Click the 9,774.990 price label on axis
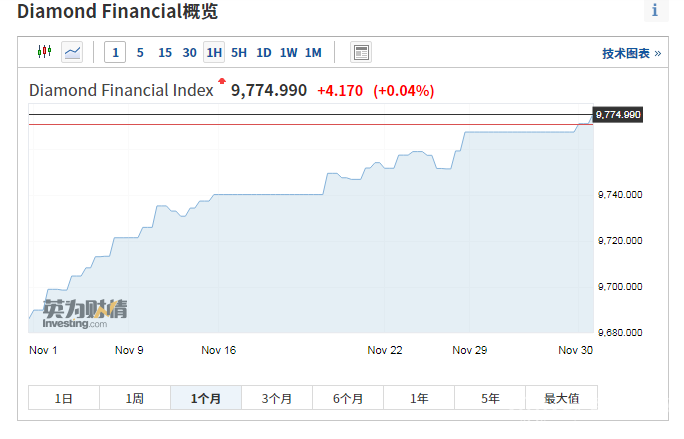The width and height of the screenshot is (684, 439). tap(617, 115)
